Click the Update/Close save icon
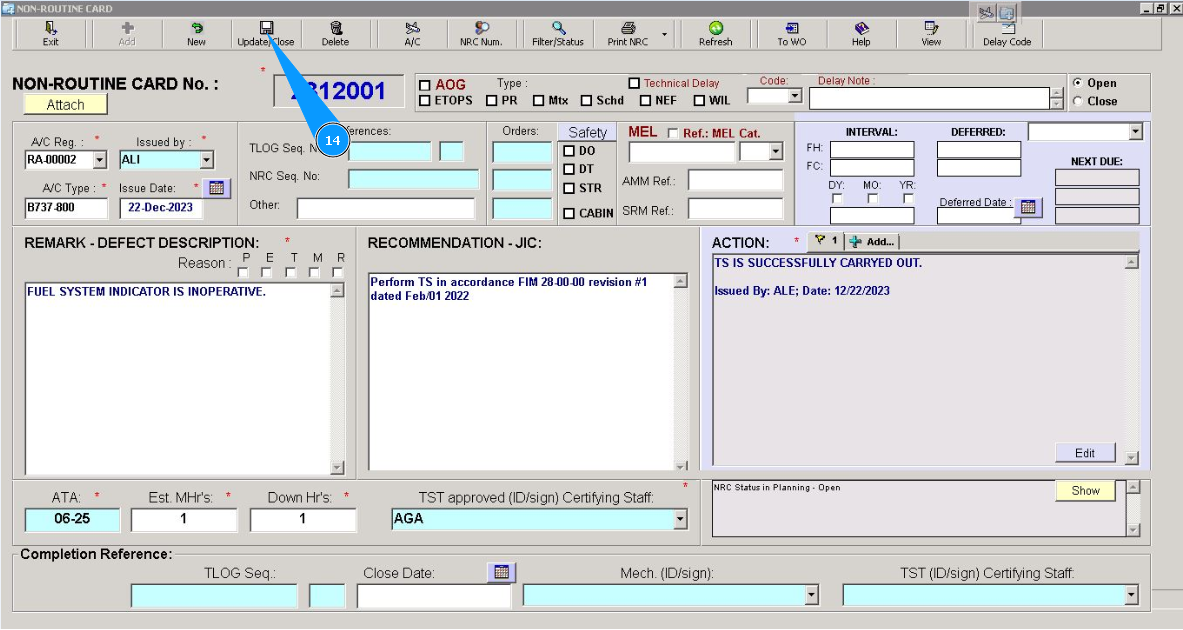The image size is (1183, 630). click(266, 29)
